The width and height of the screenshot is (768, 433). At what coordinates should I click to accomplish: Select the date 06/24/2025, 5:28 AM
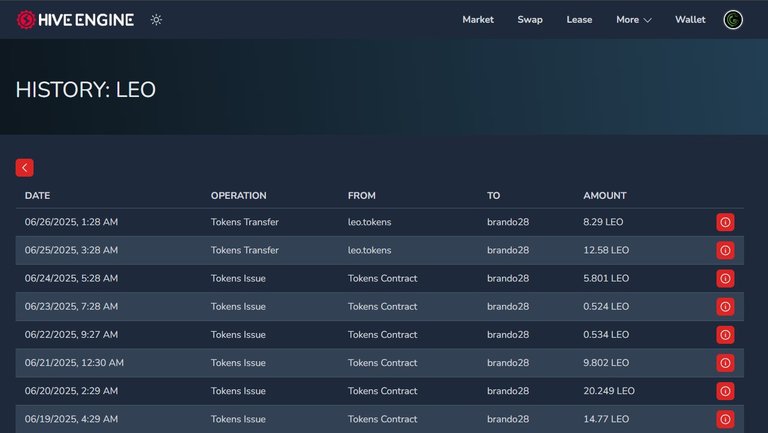tap(71, 278)
